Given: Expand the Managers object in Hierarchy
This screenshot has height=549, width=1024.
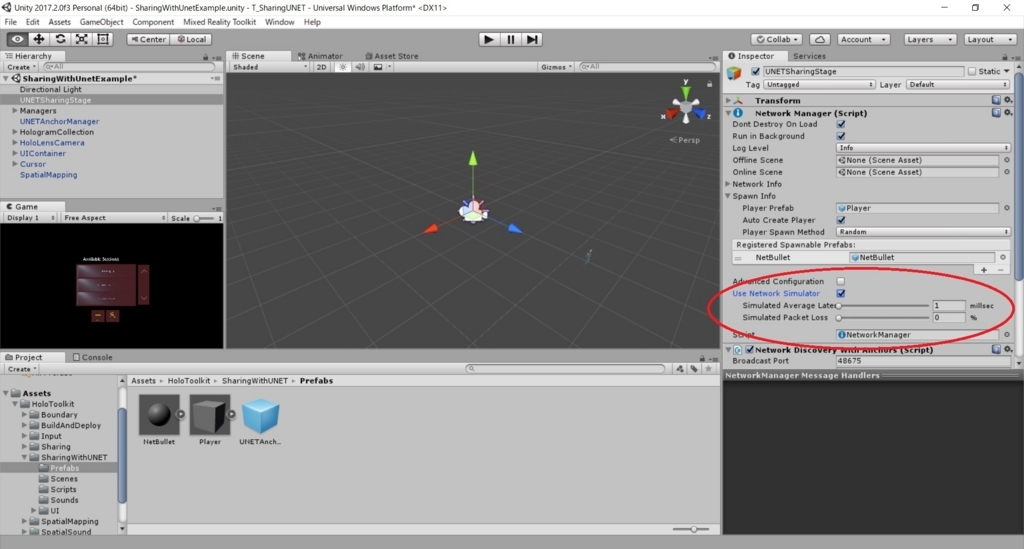Looking at the screenshot, I should (14, 111).
